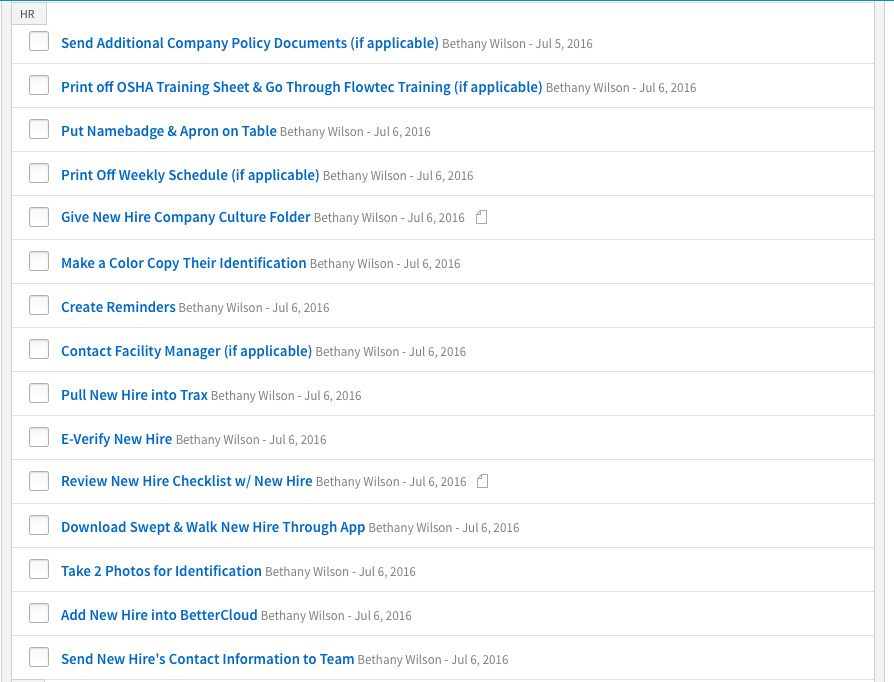
Task: Check off Send Additional Company Policy Documents
Action: coord(38,42)
